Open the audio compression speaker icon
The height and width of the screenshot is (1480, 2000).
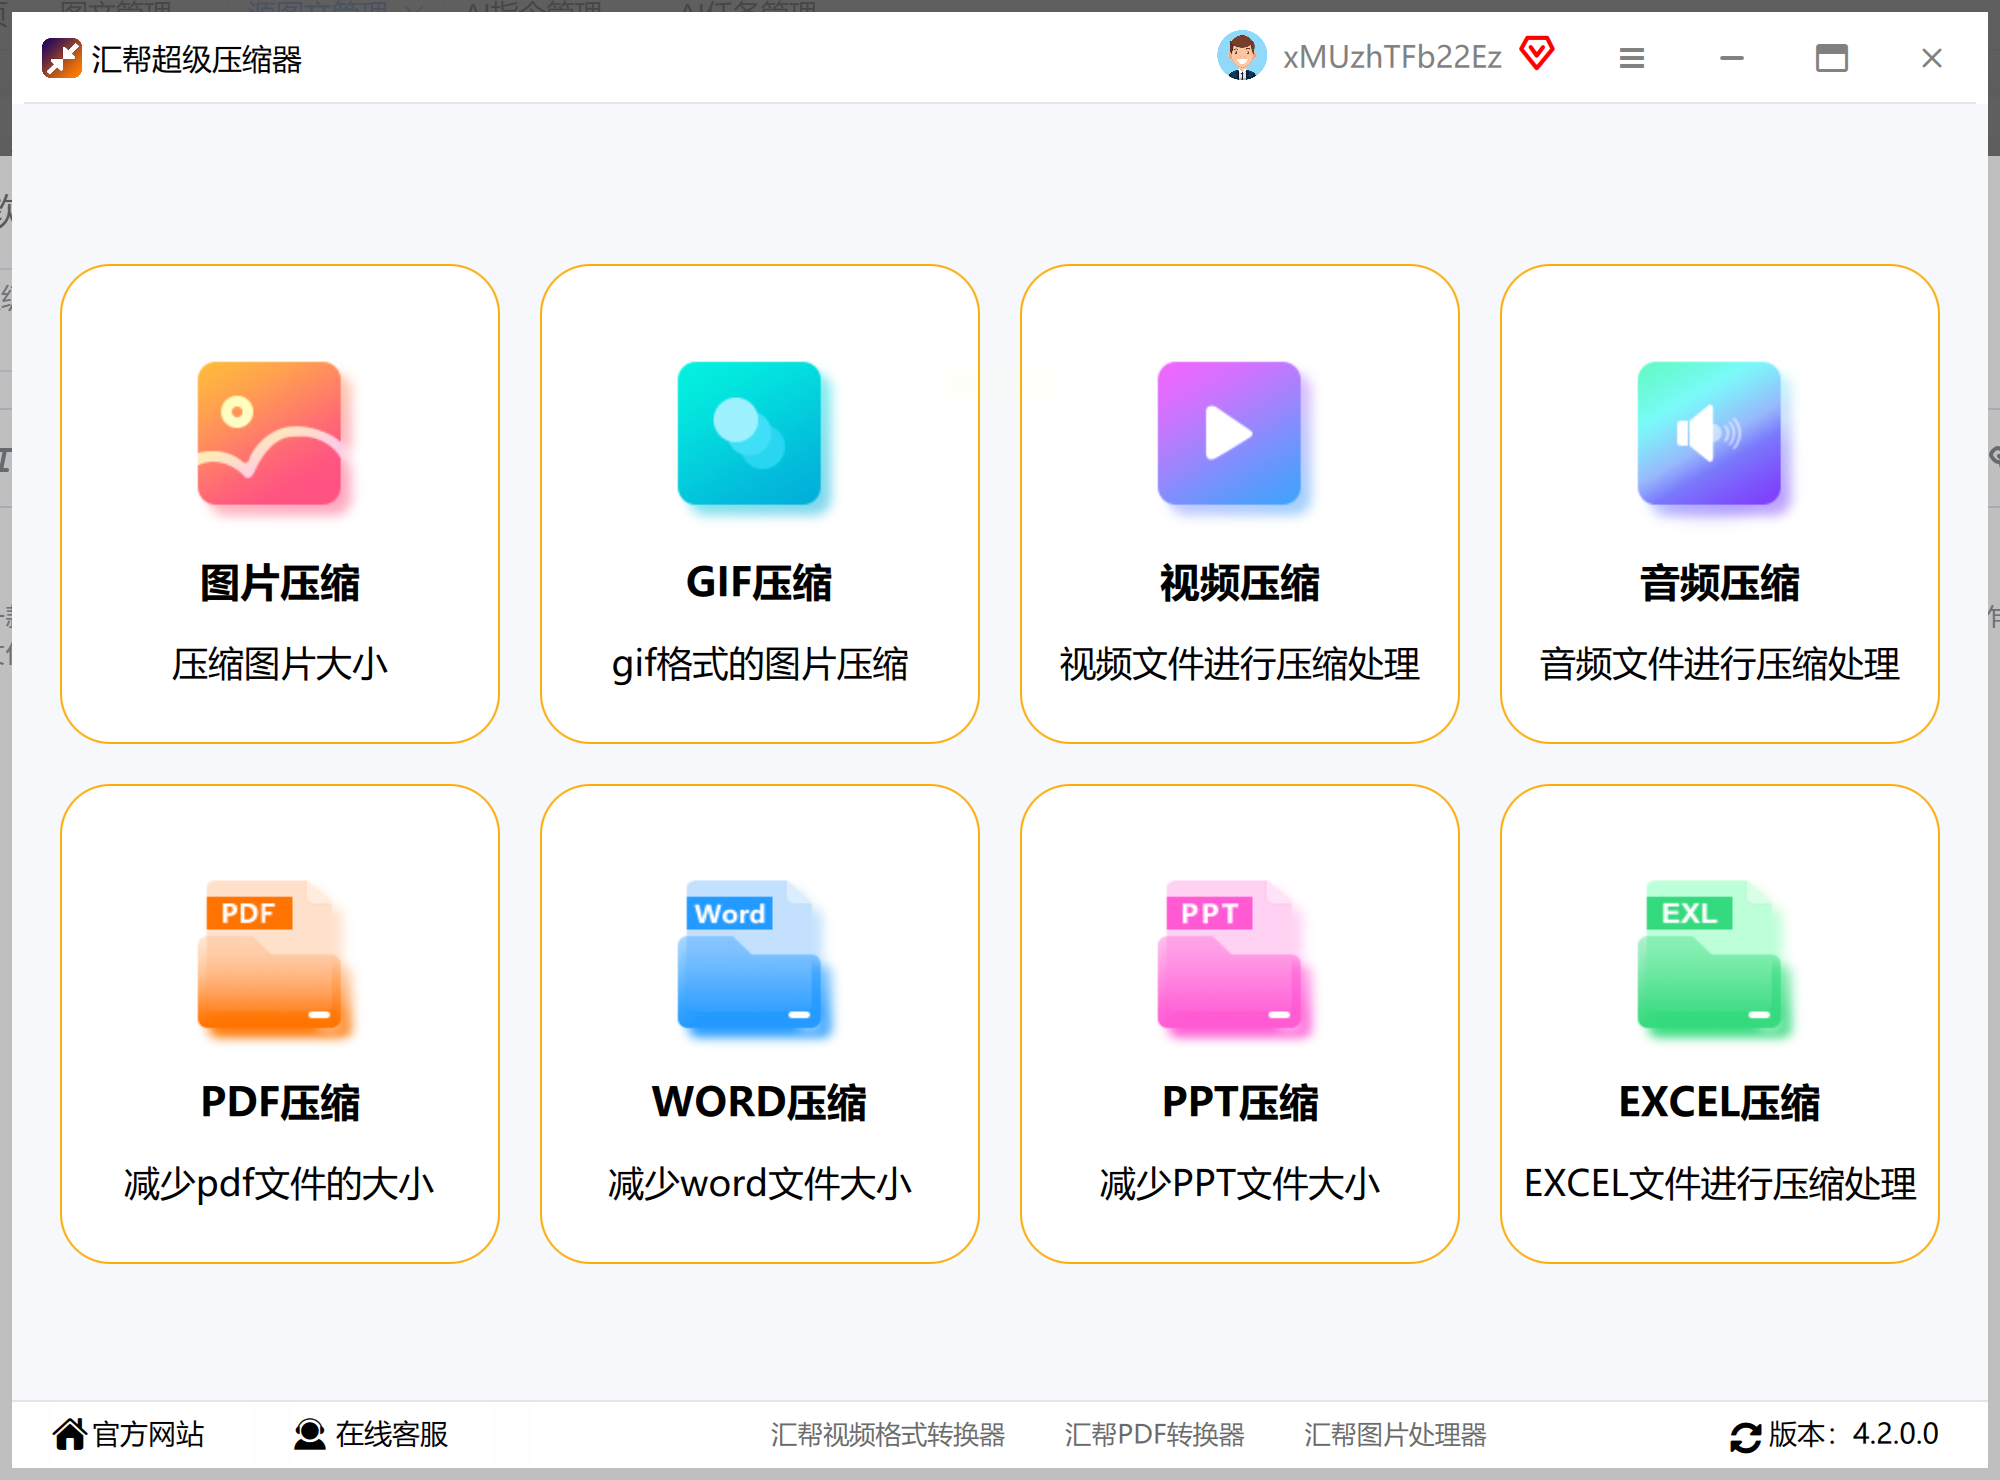(1709, 433)
